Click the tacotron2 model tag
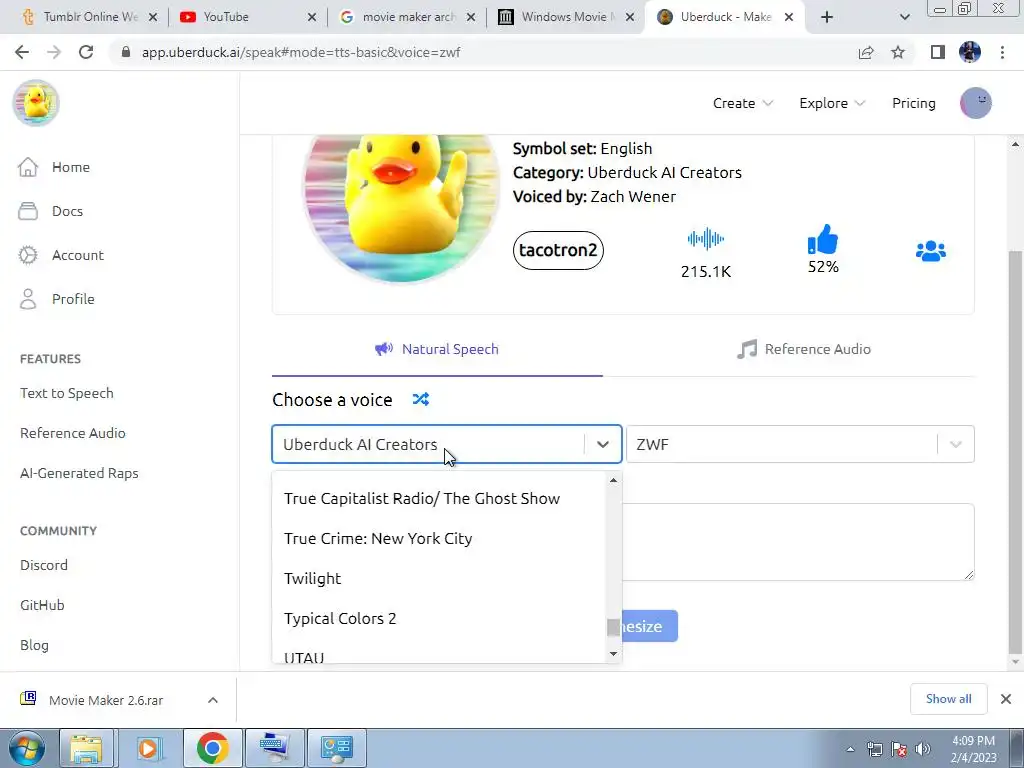 (558, 250)
